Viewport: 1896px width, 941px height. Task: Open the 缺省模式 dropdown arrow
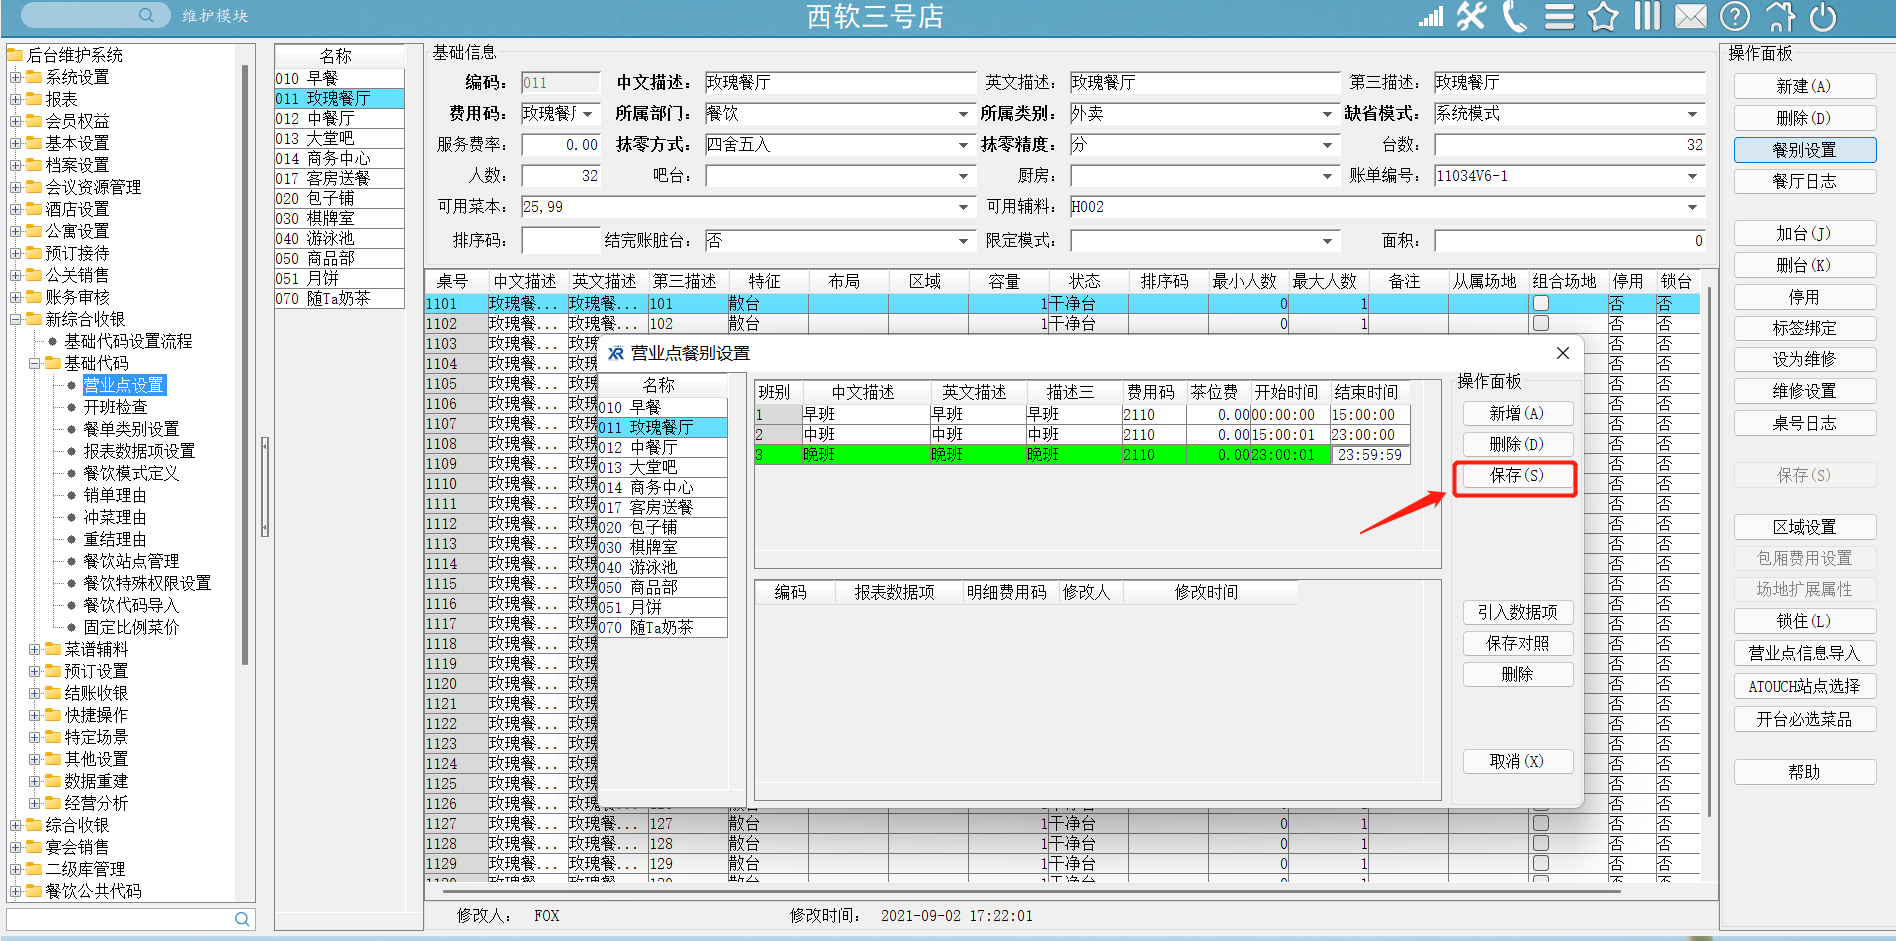(x=1692, y=114)
